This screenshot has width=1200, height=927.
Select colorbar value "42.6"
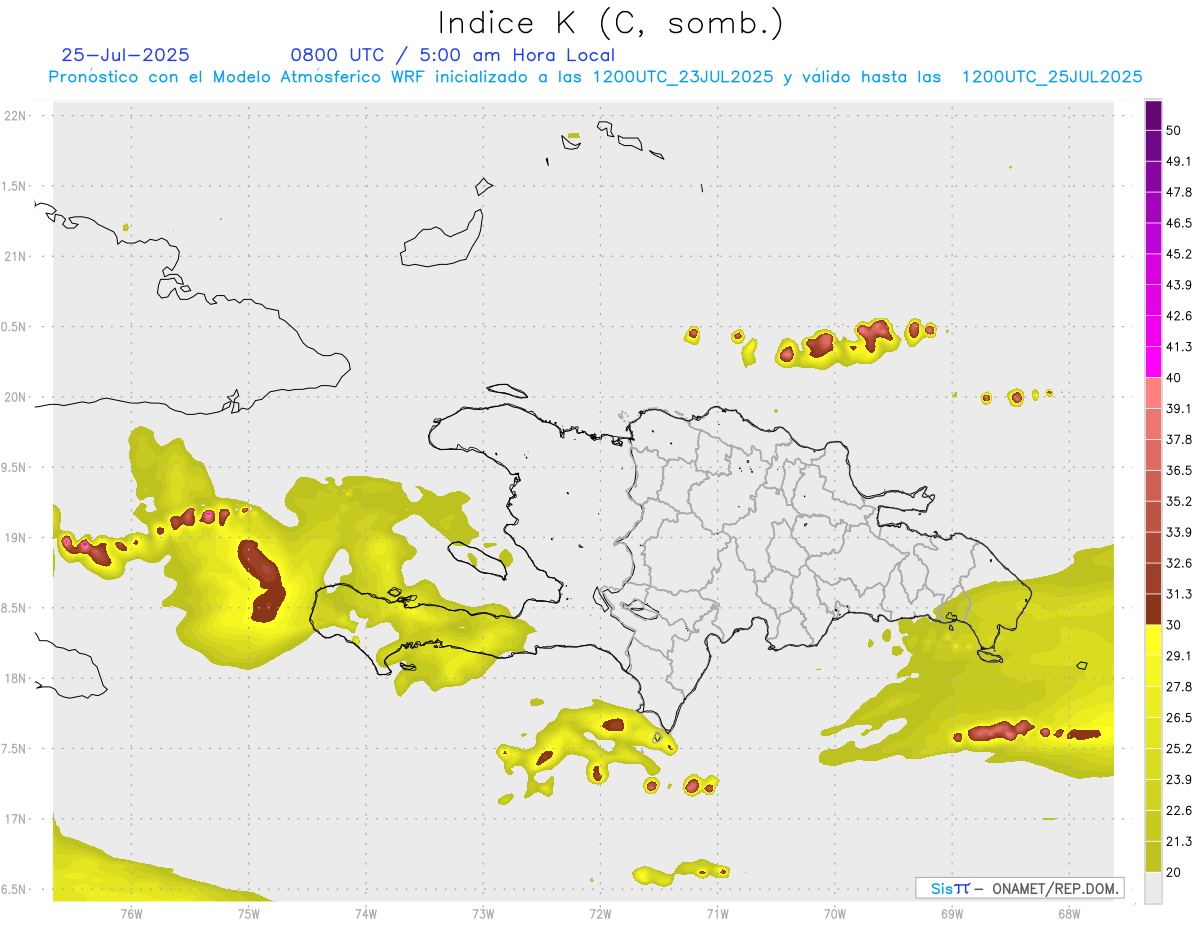click(x=1179, y=316)
